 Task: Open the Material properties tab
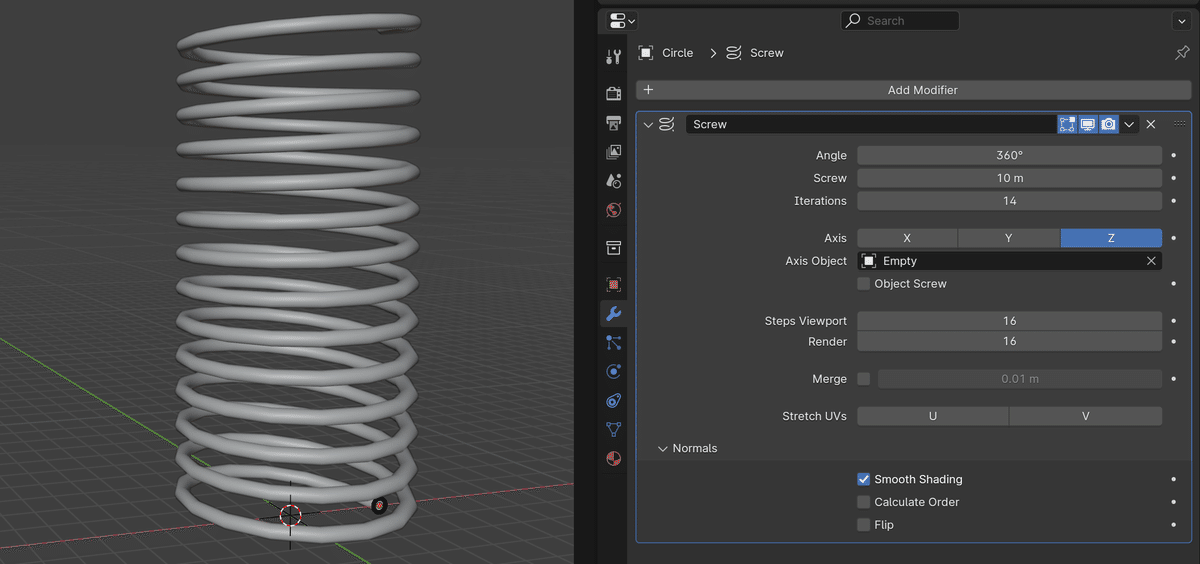(614, 459)
